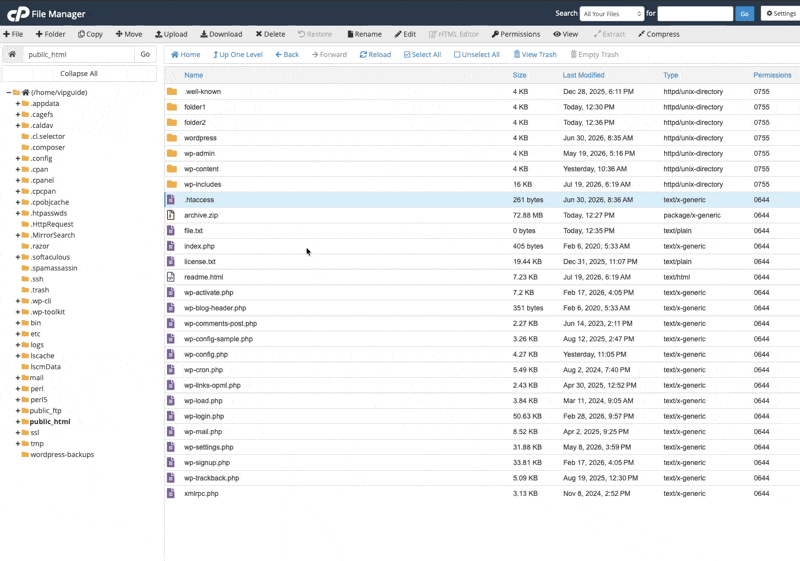
Task: Select ssl in folder tree
Action: tap(35, 432)
